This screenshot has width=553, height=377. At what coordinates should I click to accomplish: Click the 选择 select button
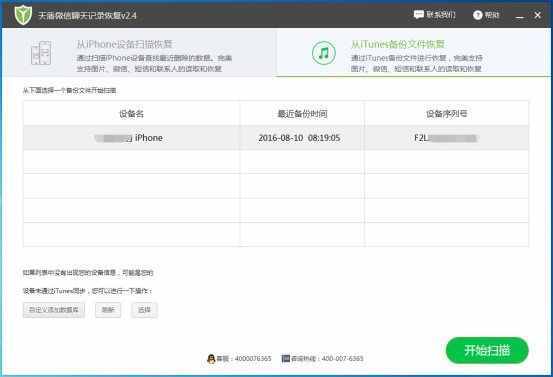[x=144, y=310]
